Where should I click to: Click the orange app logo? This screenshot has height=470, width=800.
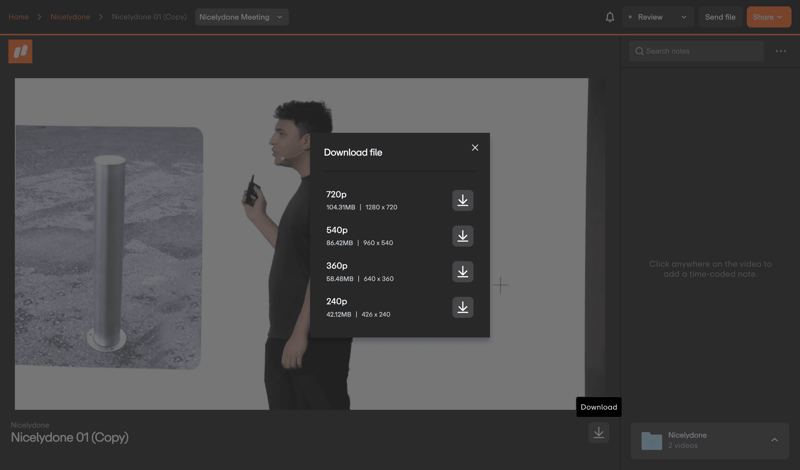pyautogui.click(x=20, y=52)
